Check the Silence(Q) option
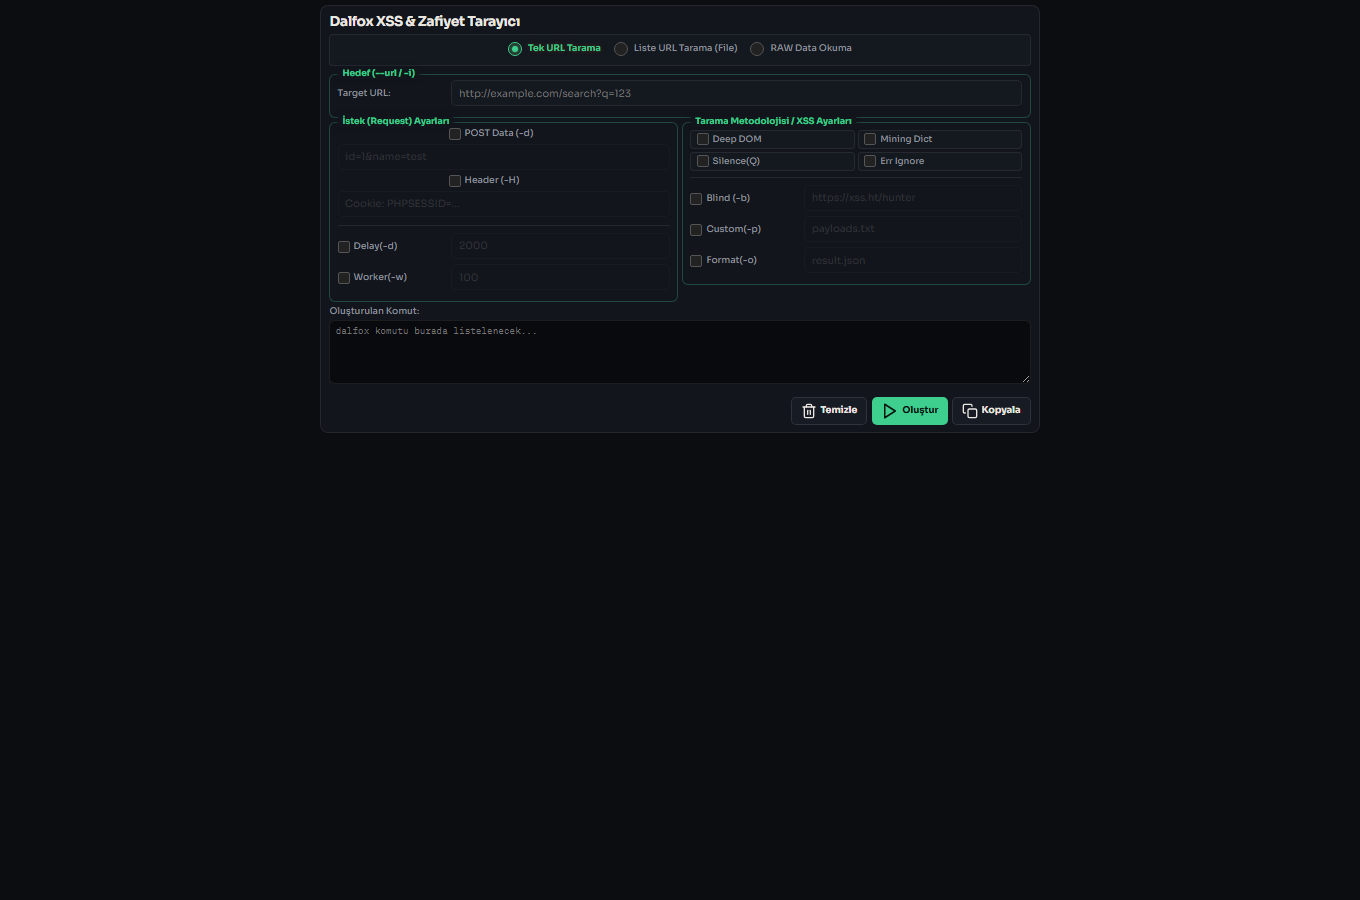 click(x=703, y=162)
